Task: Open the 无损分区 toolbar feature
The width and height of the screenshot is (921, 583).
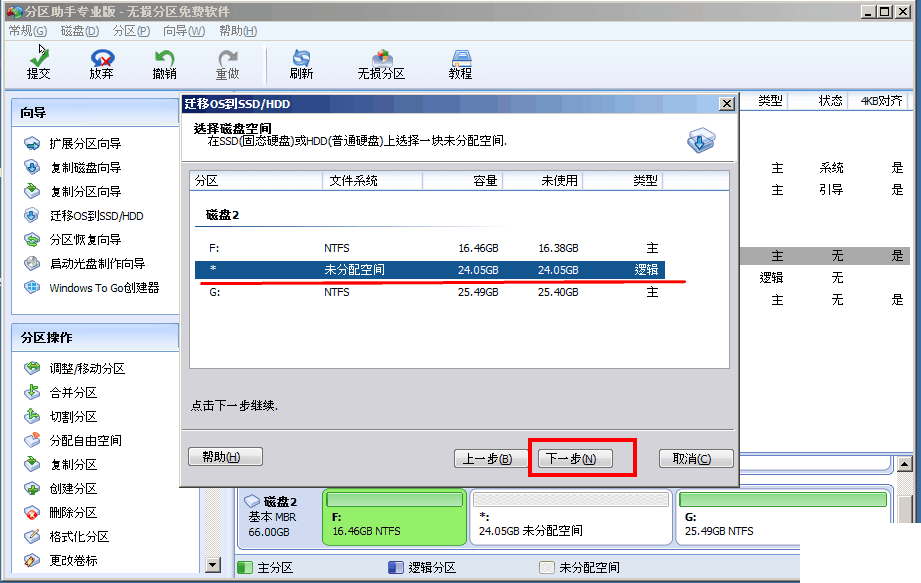Action: (x=381, y=62)
